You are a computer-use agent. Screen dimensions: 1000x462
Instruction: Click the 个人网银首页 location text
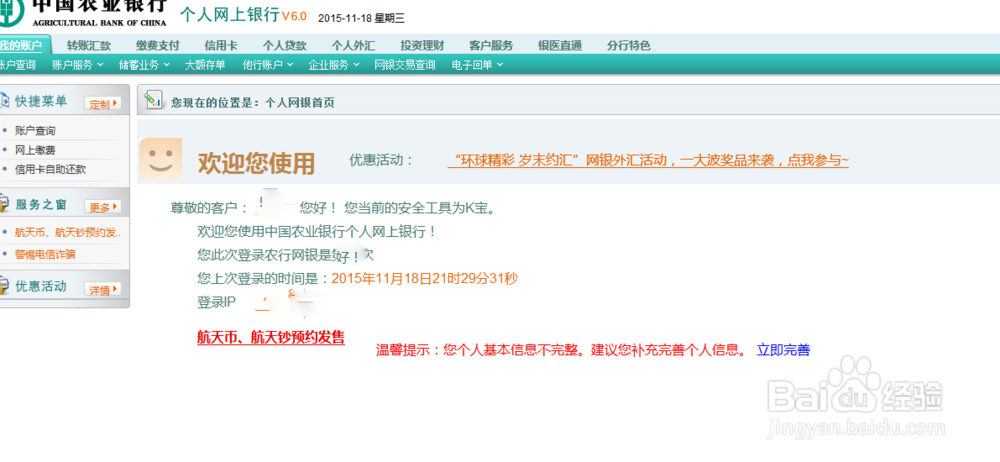pos(300,102)
